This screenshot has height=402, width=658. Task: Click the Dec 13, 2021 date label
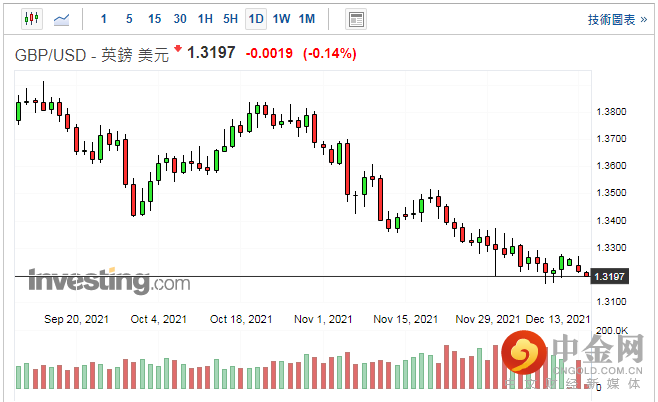click(558, 319)
